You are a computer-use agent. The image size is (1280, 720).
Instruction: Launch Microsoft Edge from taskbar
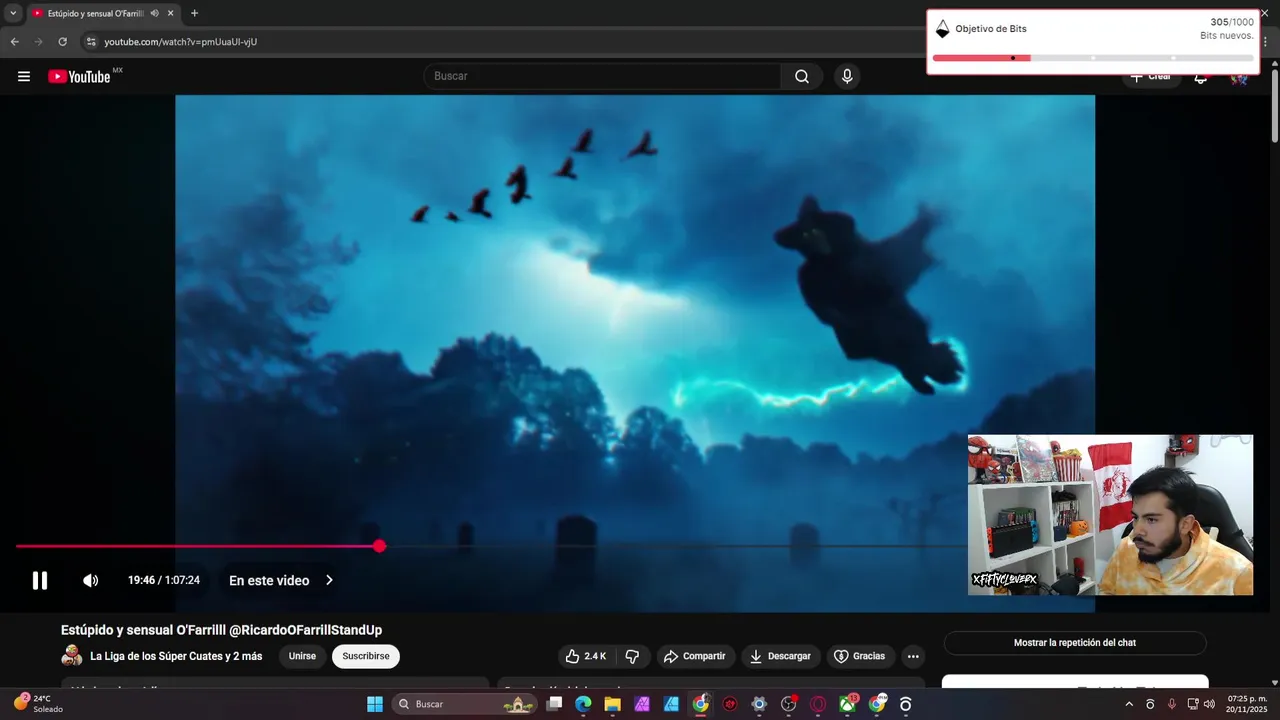[583, 704]
